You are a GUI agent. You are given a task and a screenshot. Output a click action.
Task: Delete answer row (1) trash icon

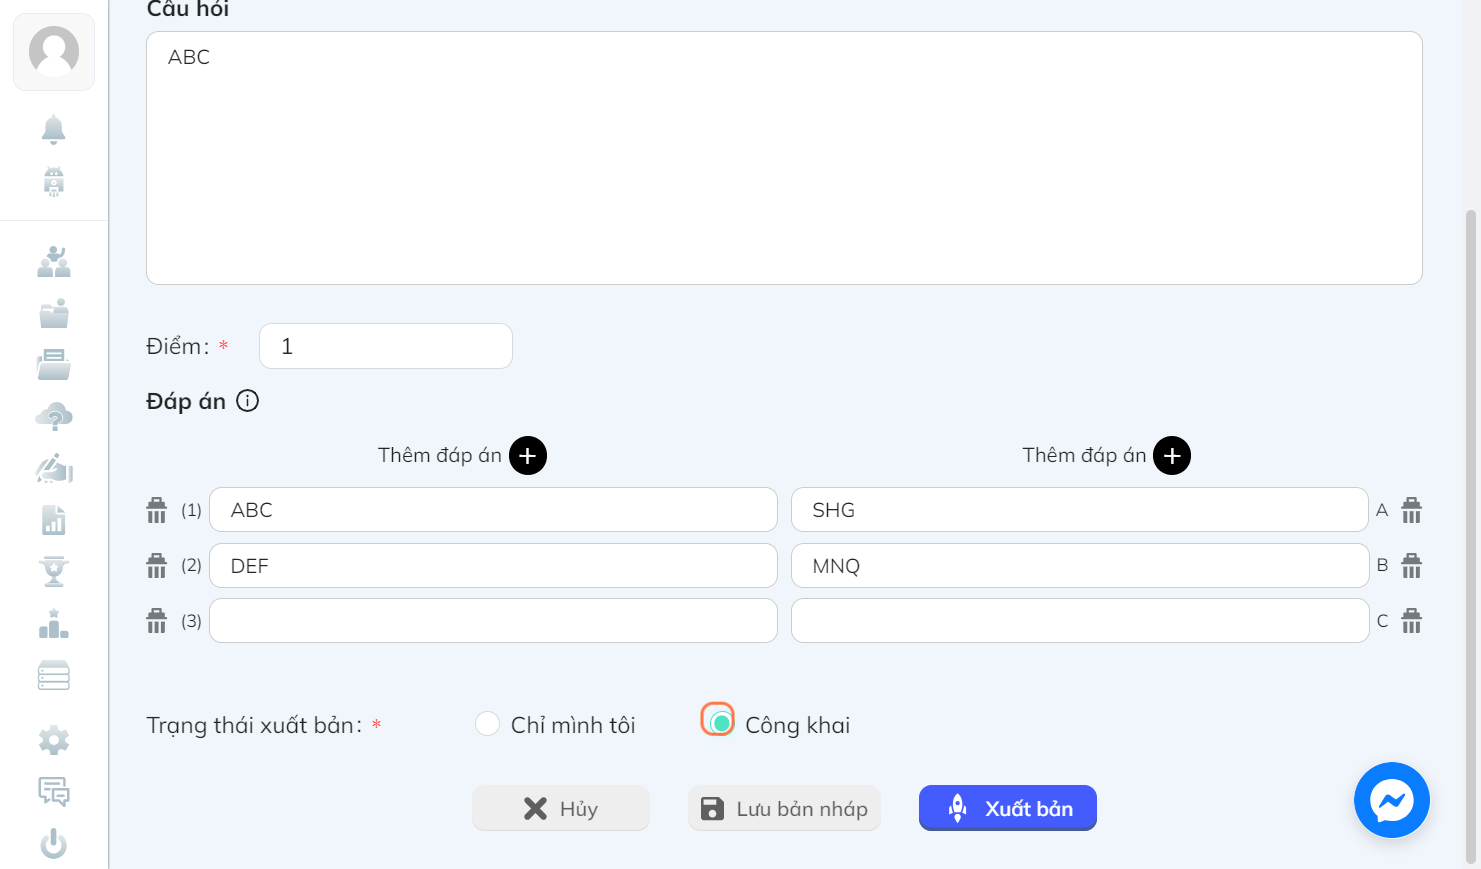[157, 510]
